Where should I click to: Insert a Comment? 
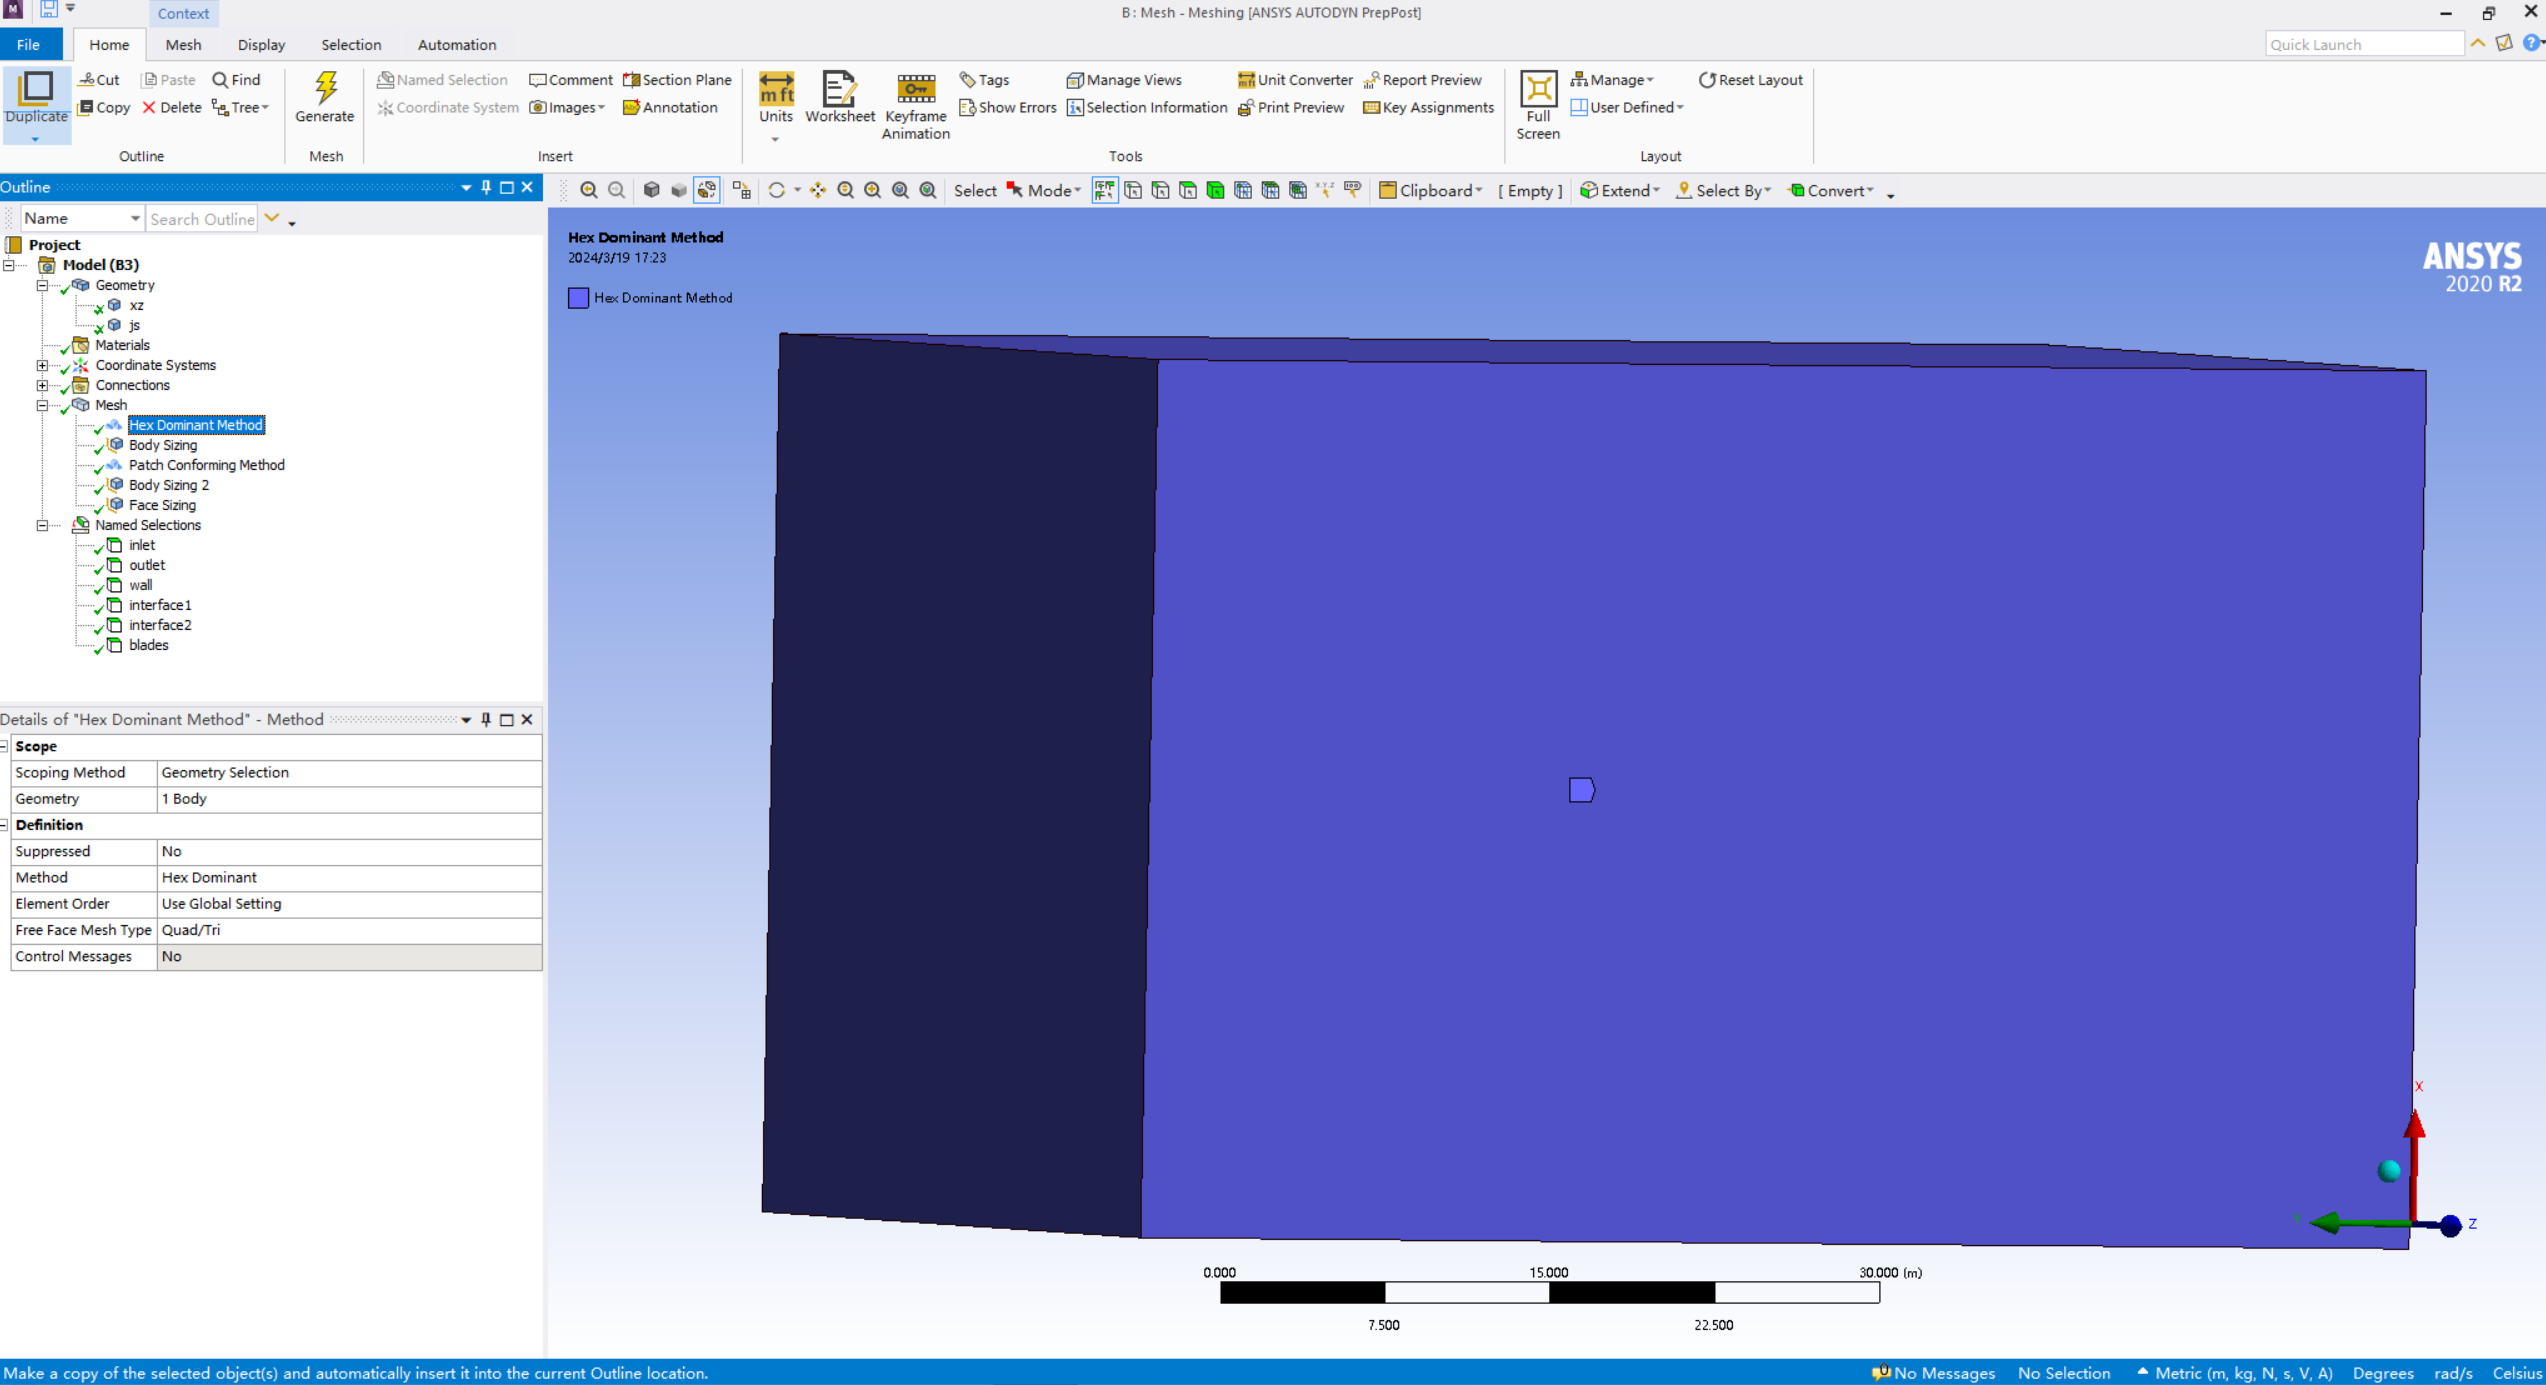click(570, 80)
